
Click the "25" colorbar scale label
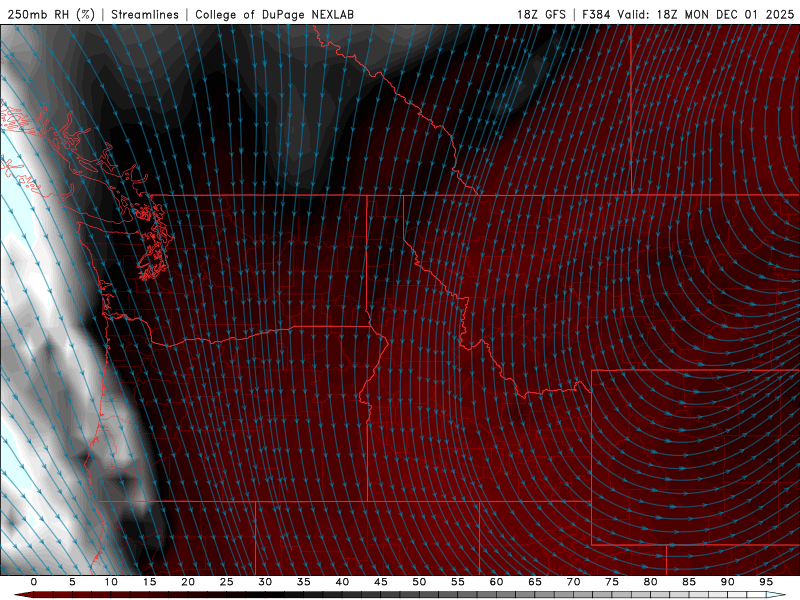[x=227, y=582]
